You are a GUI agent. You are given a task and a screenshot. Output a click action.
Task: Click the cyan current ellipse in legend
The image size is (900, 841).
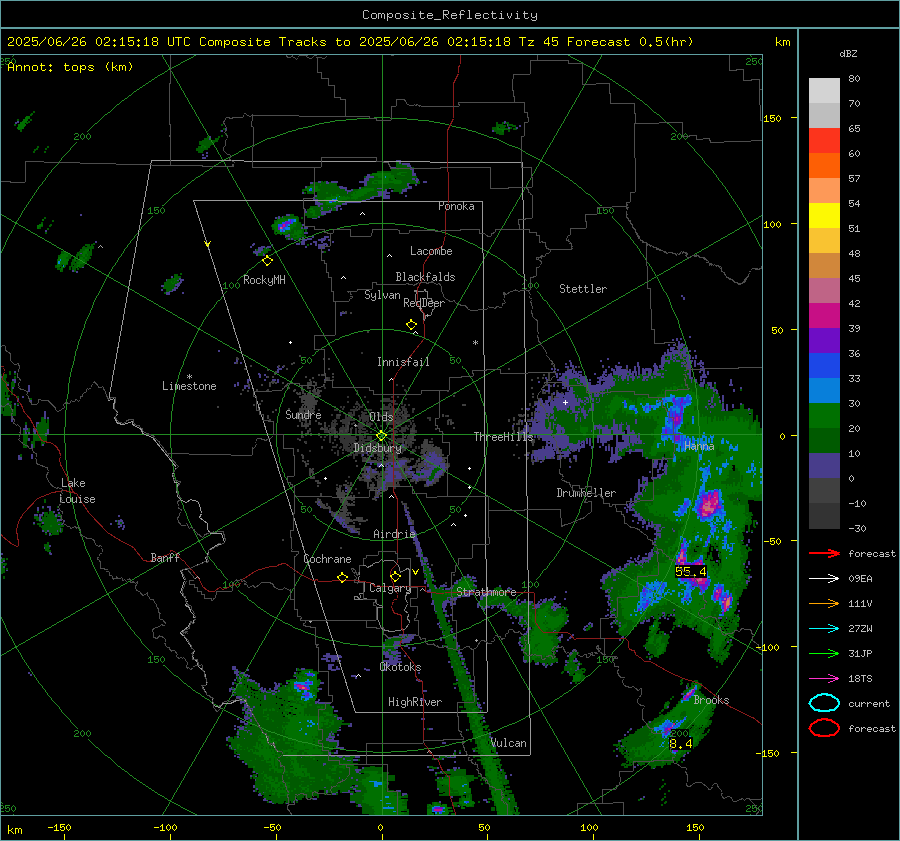pos(824,703)
